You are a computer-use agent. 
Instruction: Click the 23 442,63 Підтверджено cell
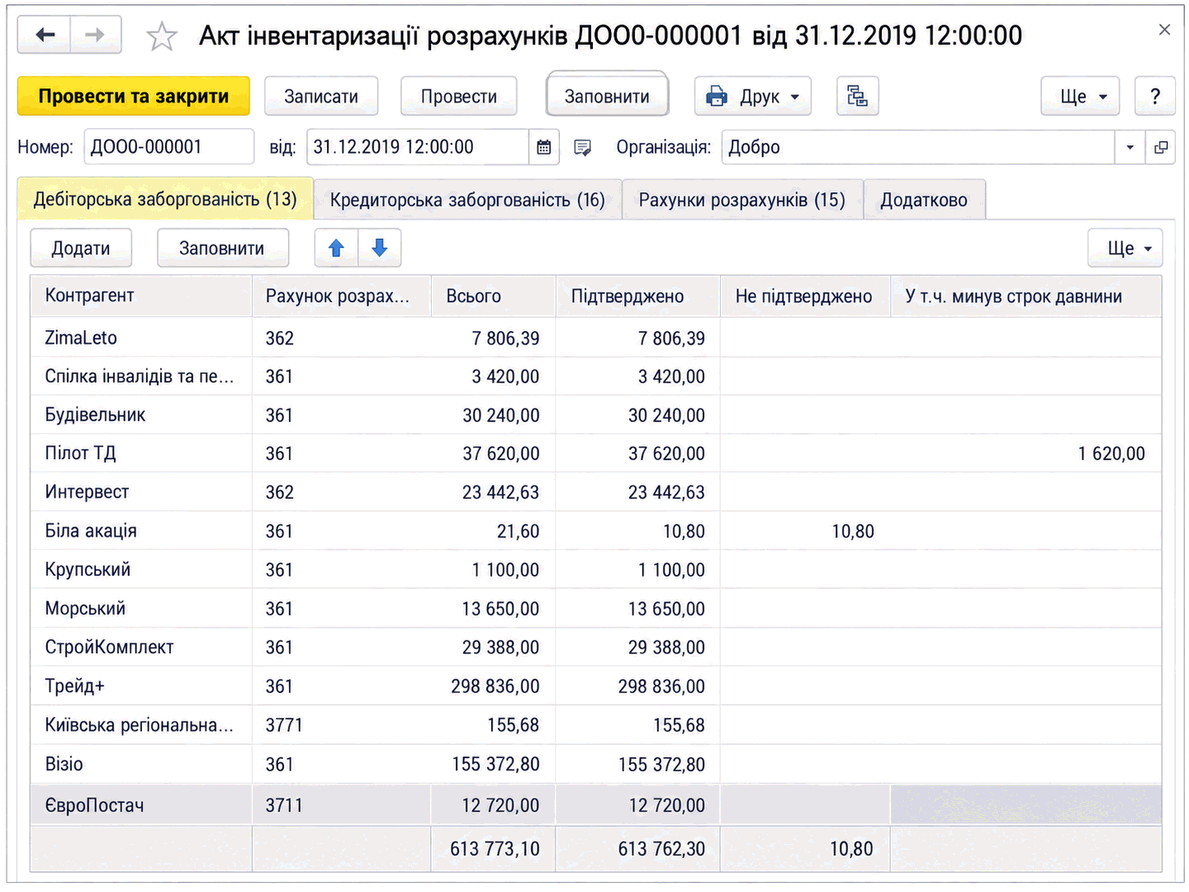click(x=638, y=492)
